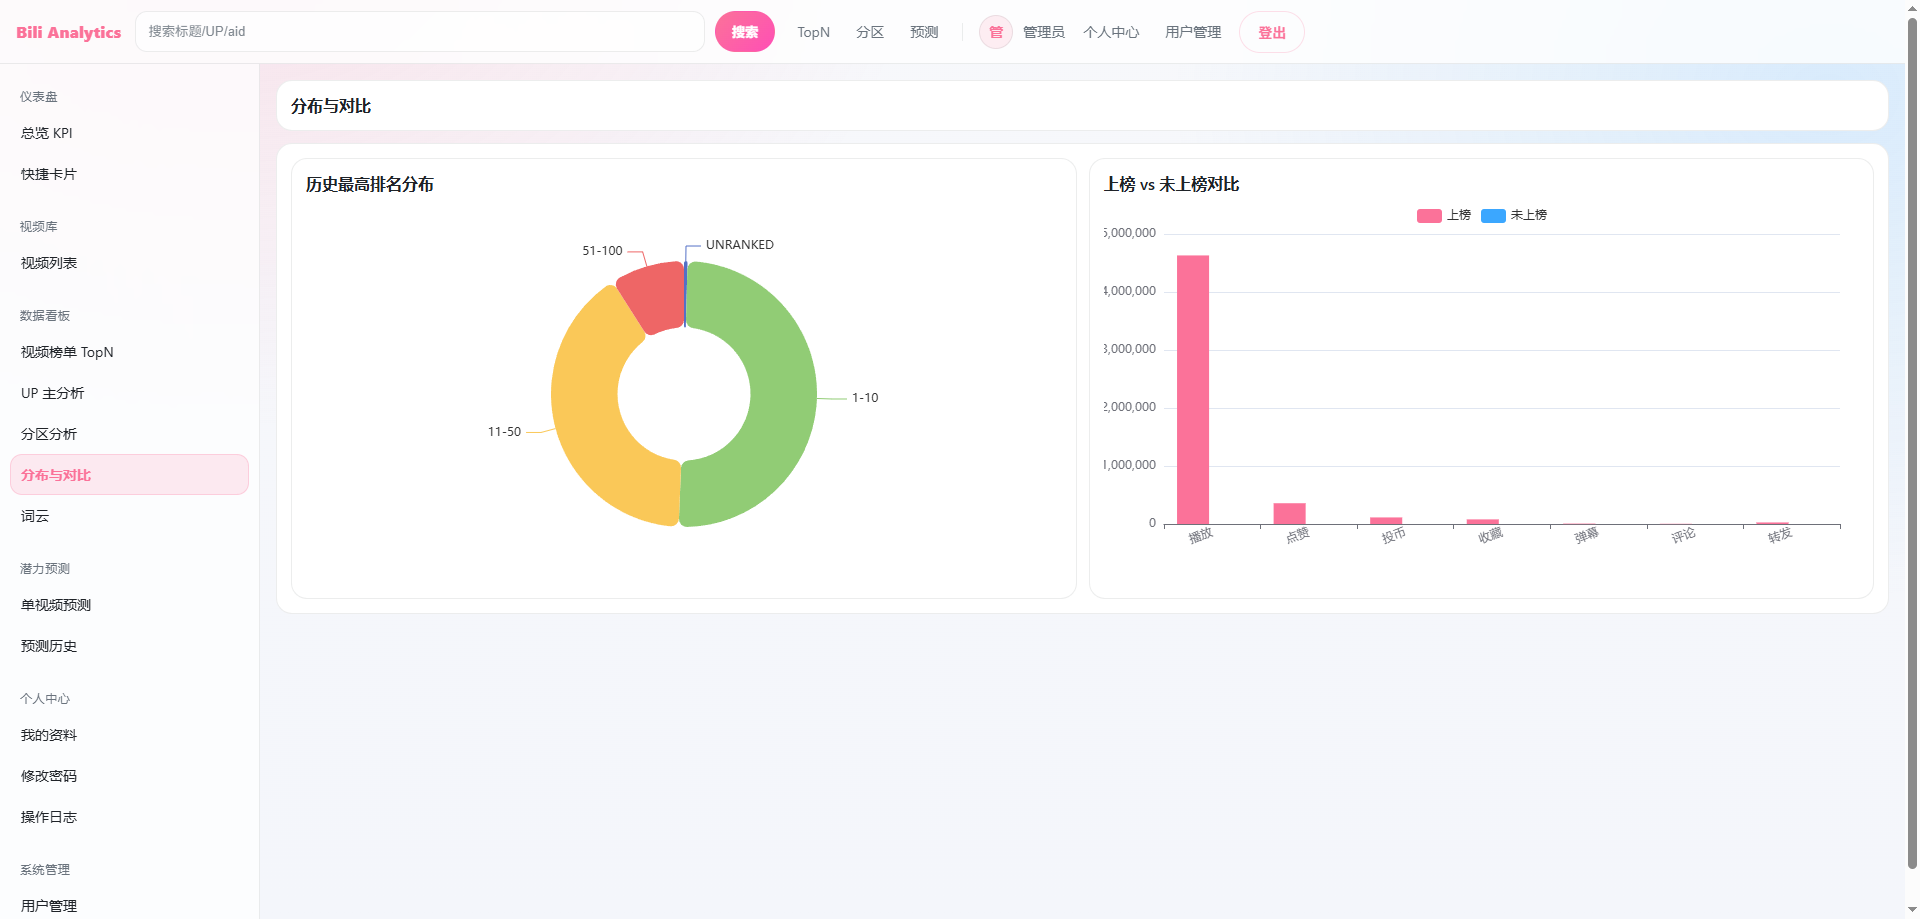Open 总览 KPI in sidebar
1920x919 pixels.
coord(47,133)
